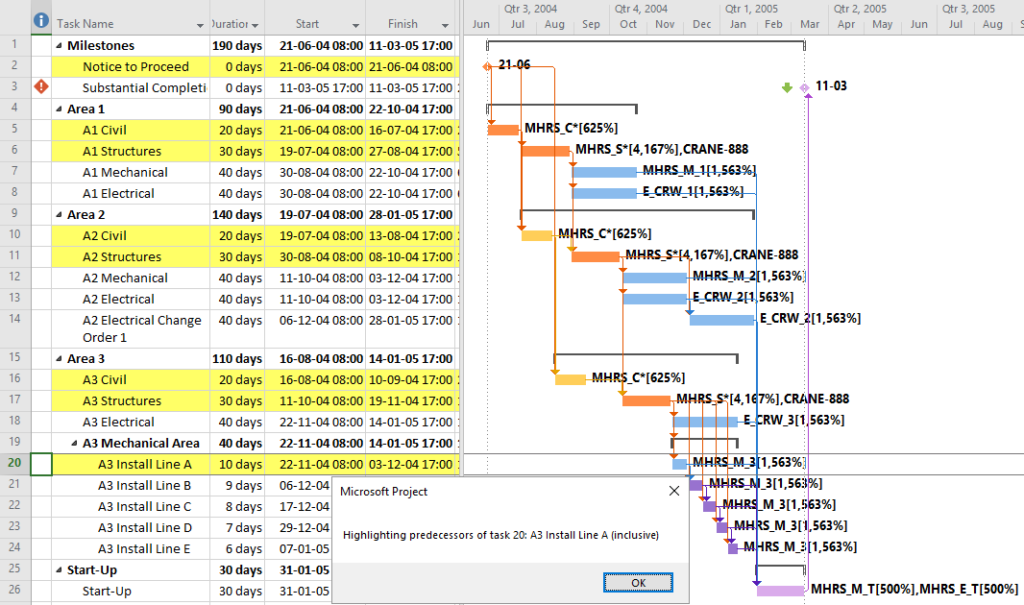Collapse the Area 2 summary group
The width and height of the screenshot is (1024, 605).
(x=59, y=213)
